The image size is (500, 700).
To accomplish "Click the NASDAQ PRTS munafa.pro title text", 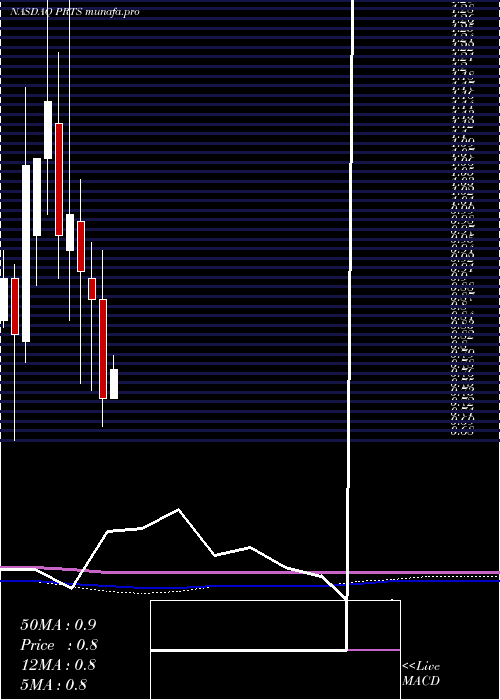I will (75, 12).
